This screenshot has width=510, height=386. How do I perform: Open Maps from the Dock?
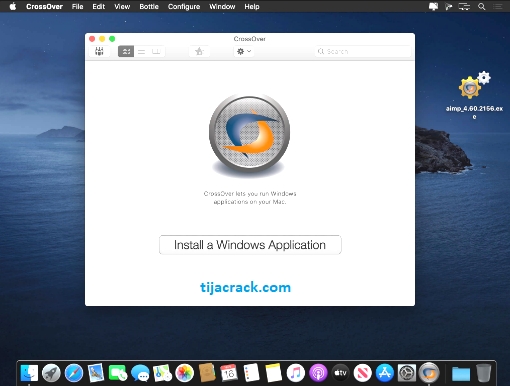[x=162, y=373]
